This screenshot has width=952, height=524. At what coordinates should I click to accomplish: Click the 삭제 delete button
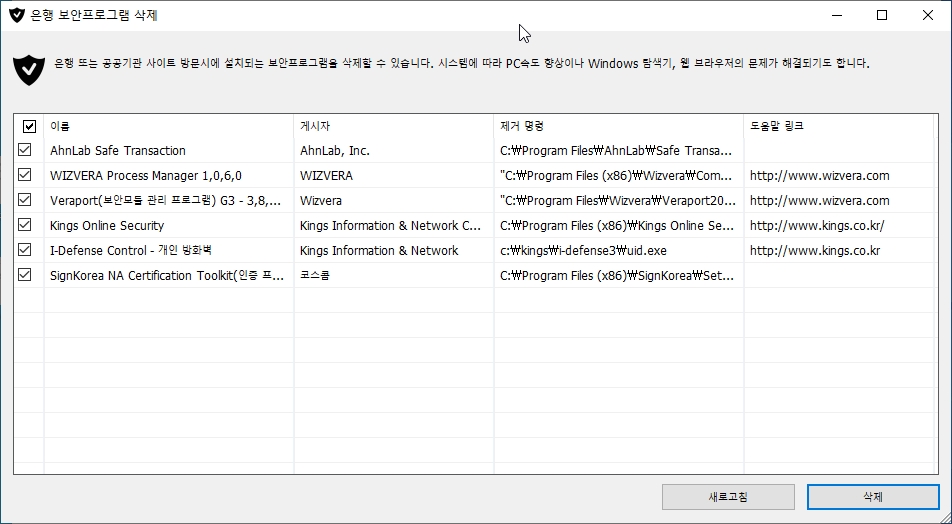click(x=872, y=497)
